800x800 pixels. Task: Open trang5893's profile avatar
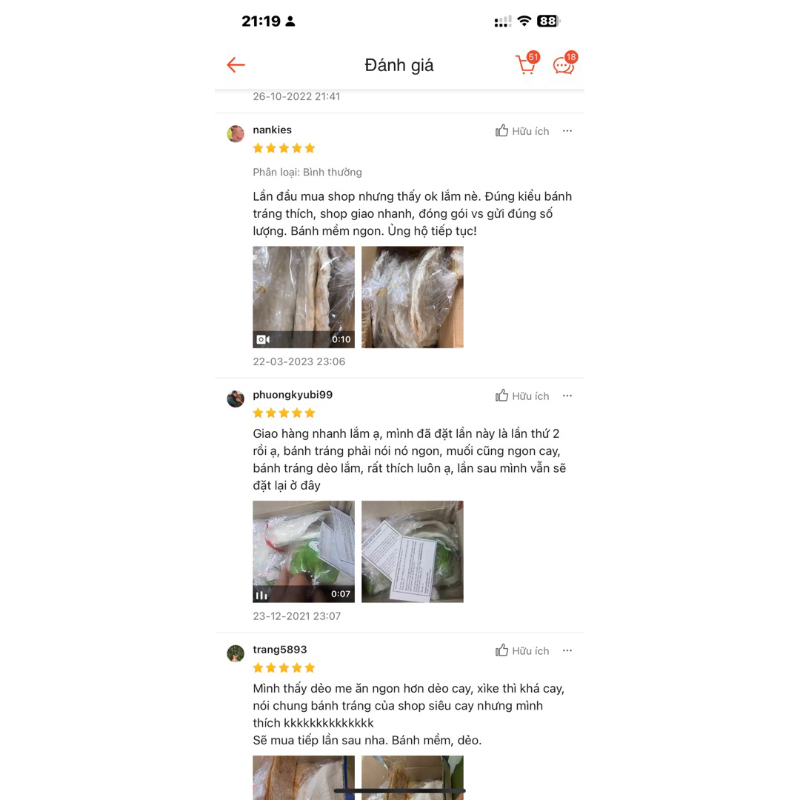click(235, 653)
